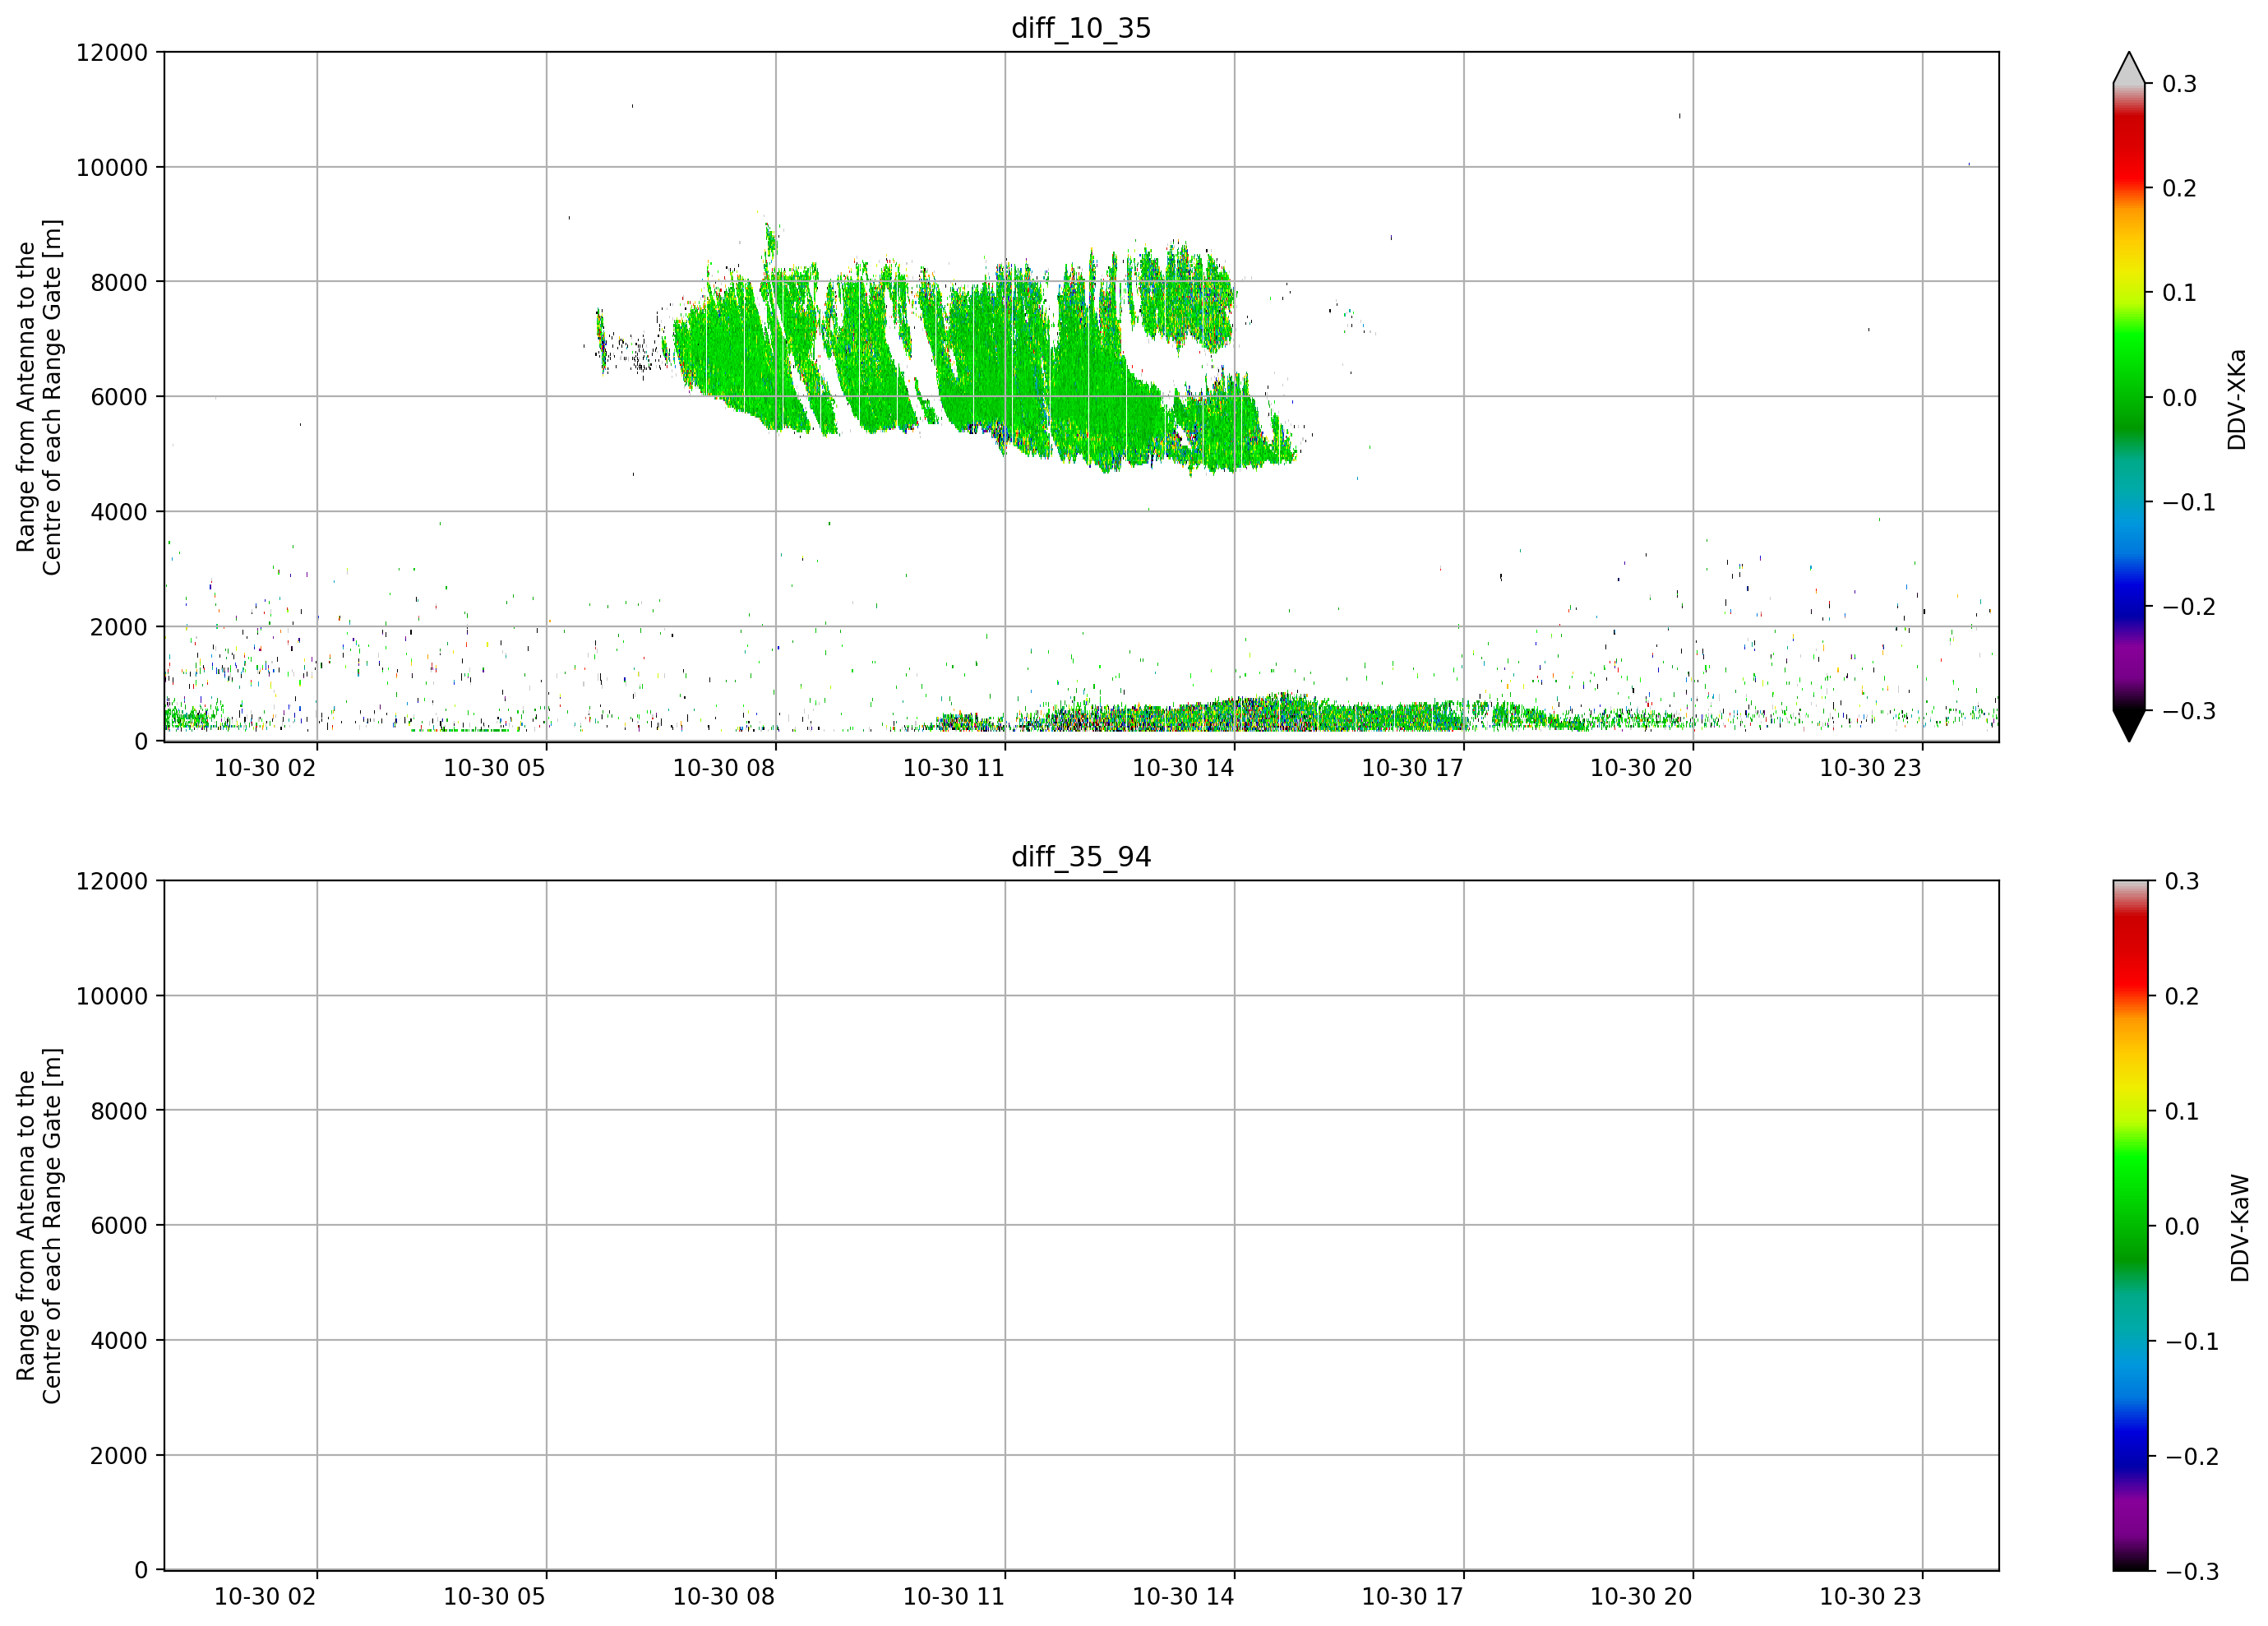Click '10-30 20' x-tick under diff_10_35 plot
Image resolution: width=2268 pixels, height=1626 pixels.
coord(1641,768)
